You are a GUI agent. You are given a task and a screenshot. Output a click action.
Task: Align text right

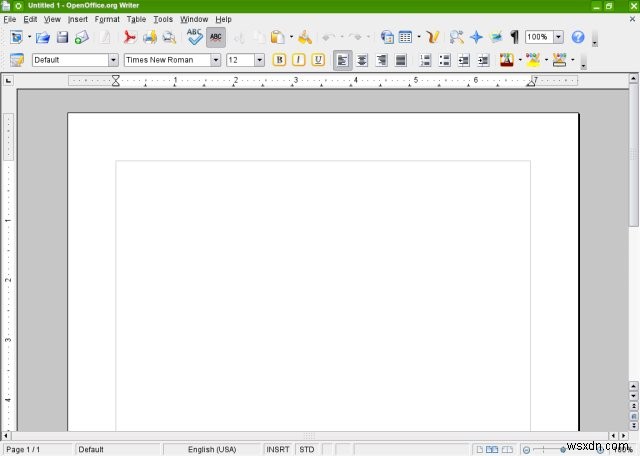381,60
